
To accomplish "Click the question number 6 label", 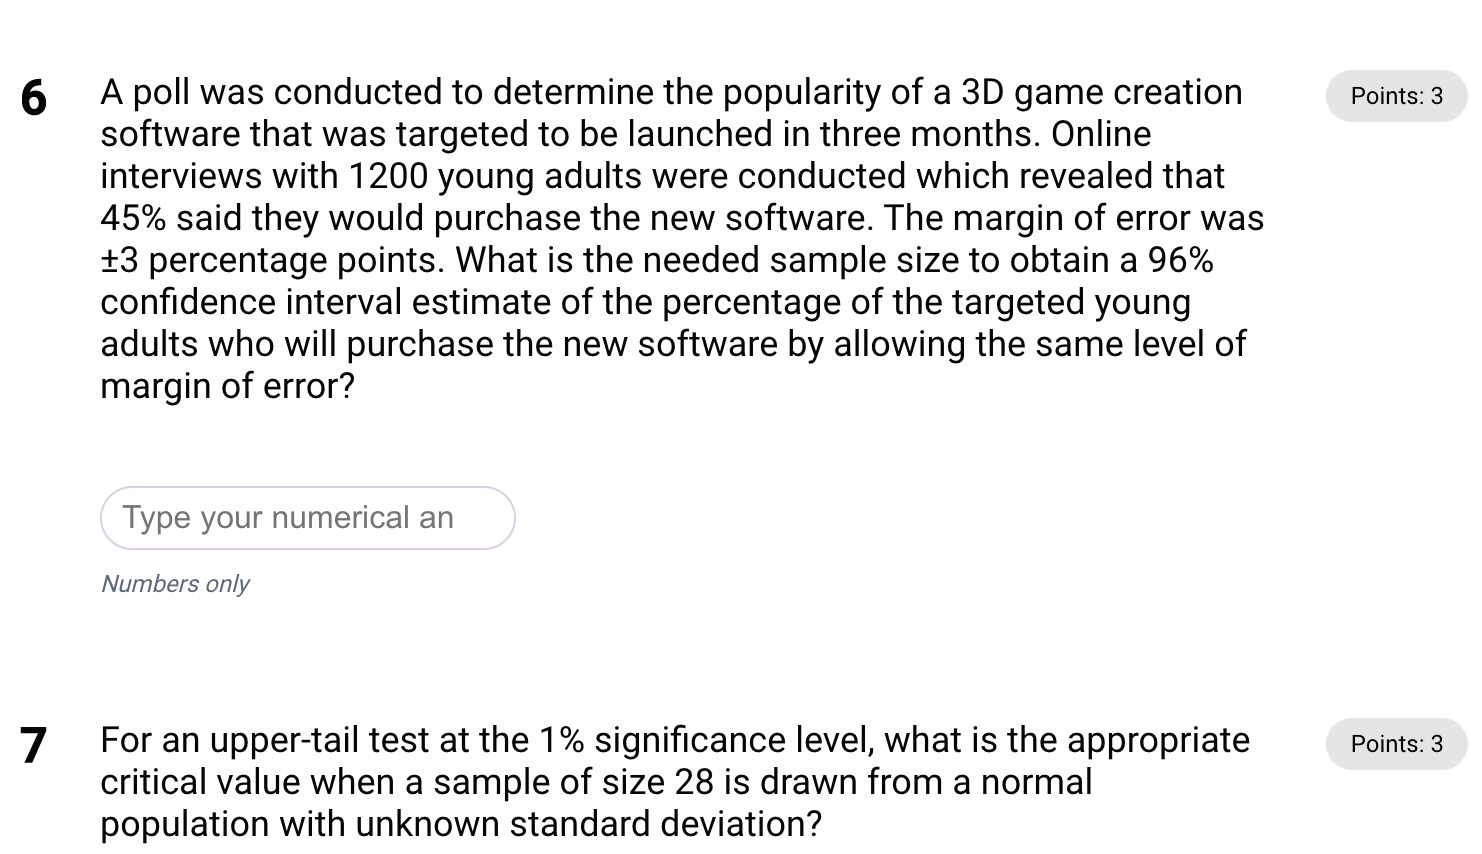I will click(33, 98).
